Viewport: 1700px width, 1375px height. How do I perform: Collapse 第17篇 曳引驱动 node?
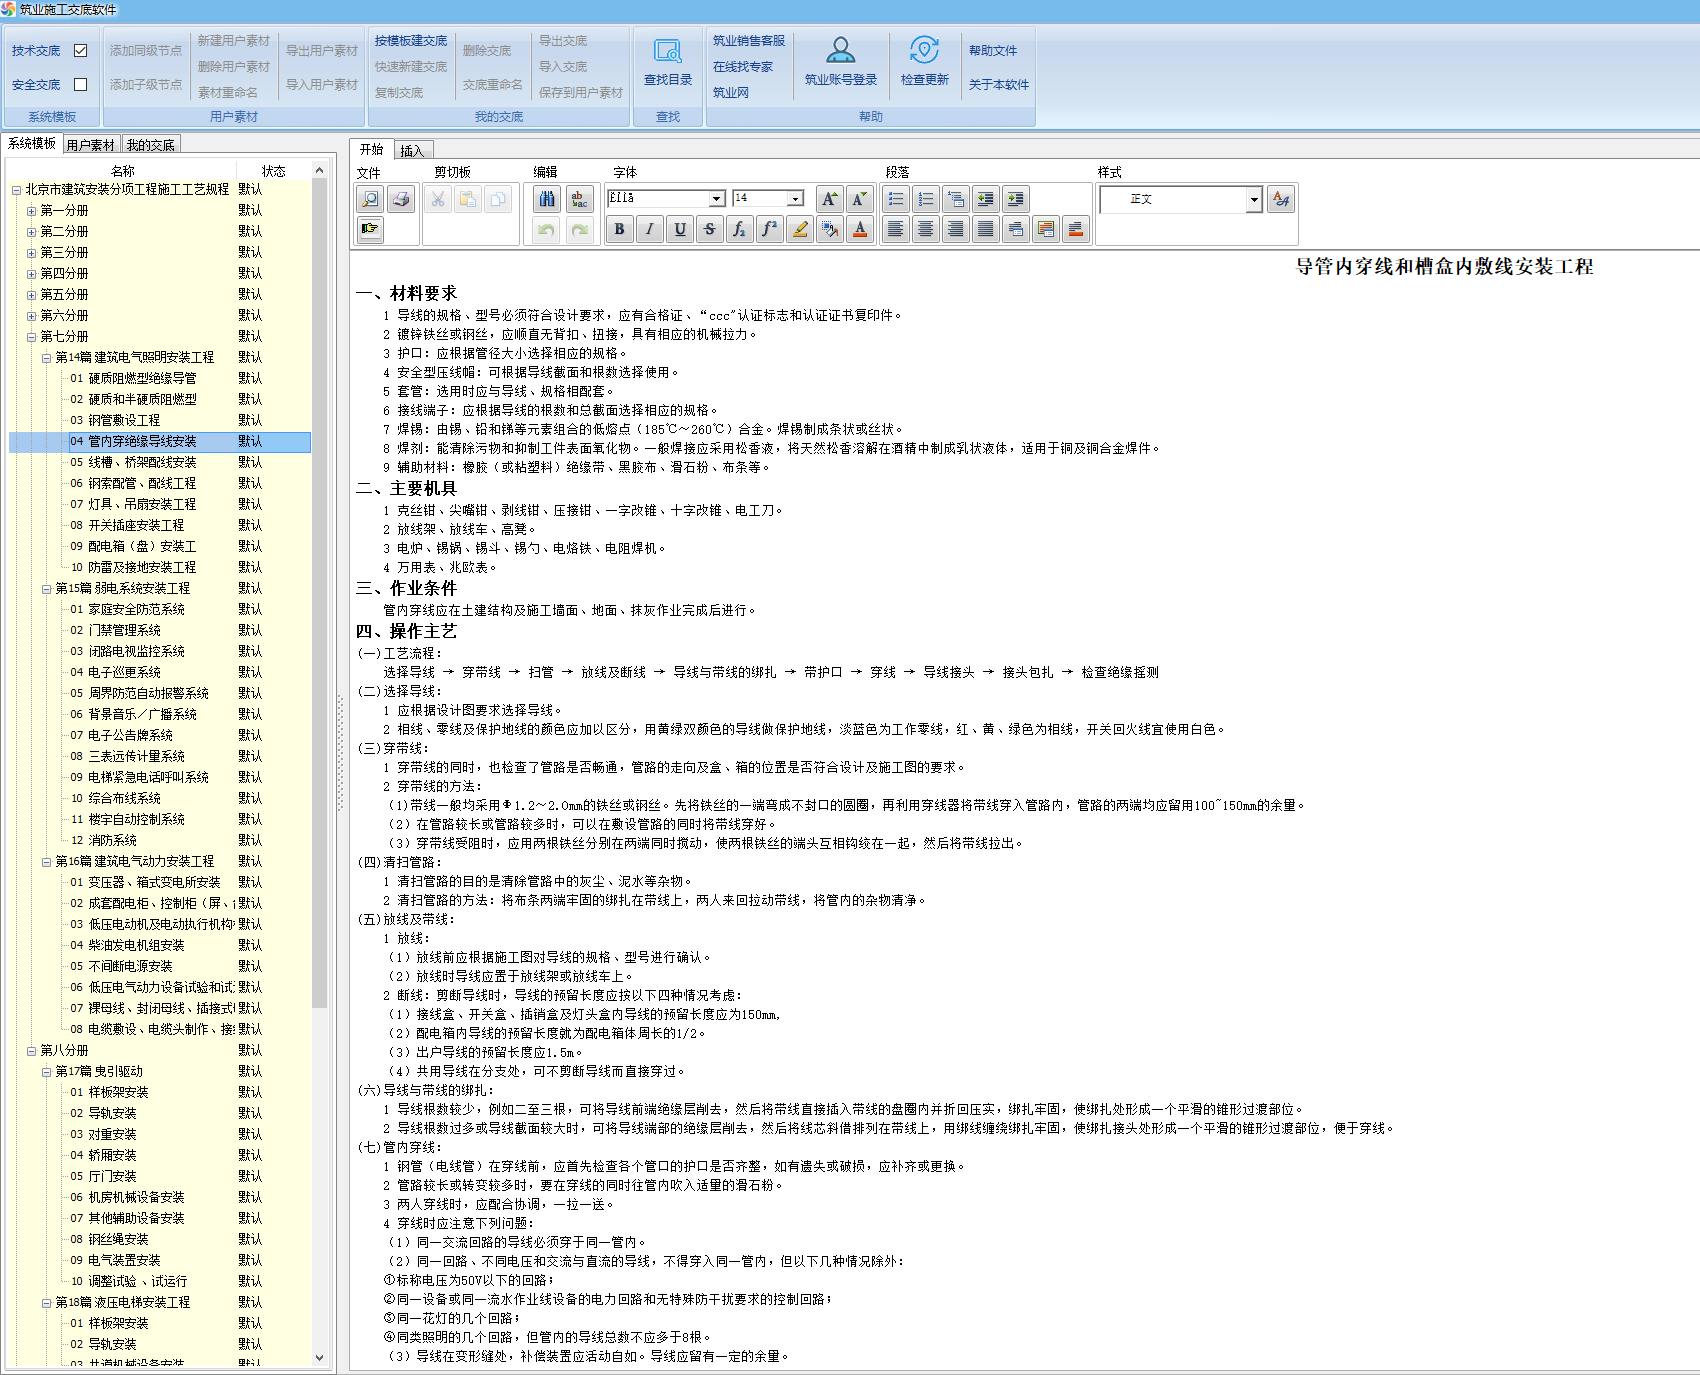click(x=46, y=1072)
